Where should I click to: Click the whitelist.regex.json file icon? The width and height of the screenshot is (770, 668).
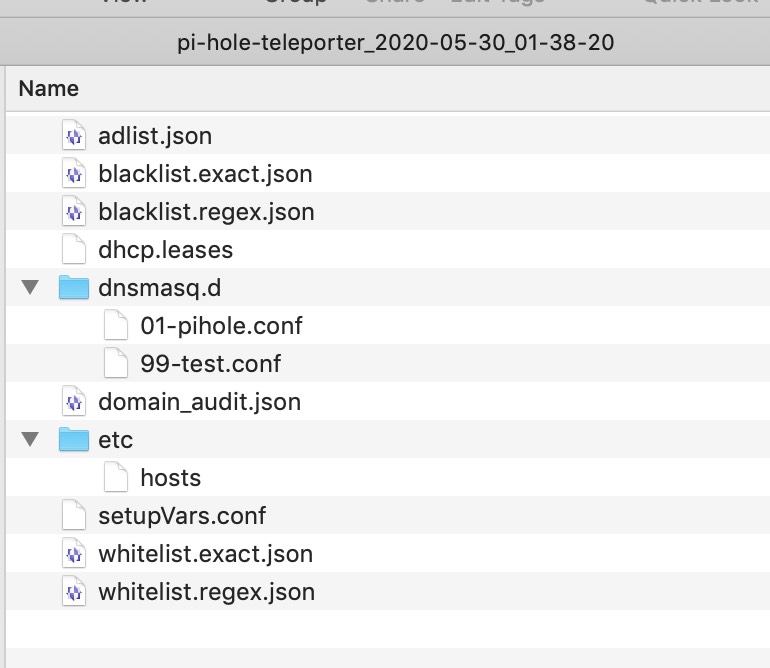74,592
